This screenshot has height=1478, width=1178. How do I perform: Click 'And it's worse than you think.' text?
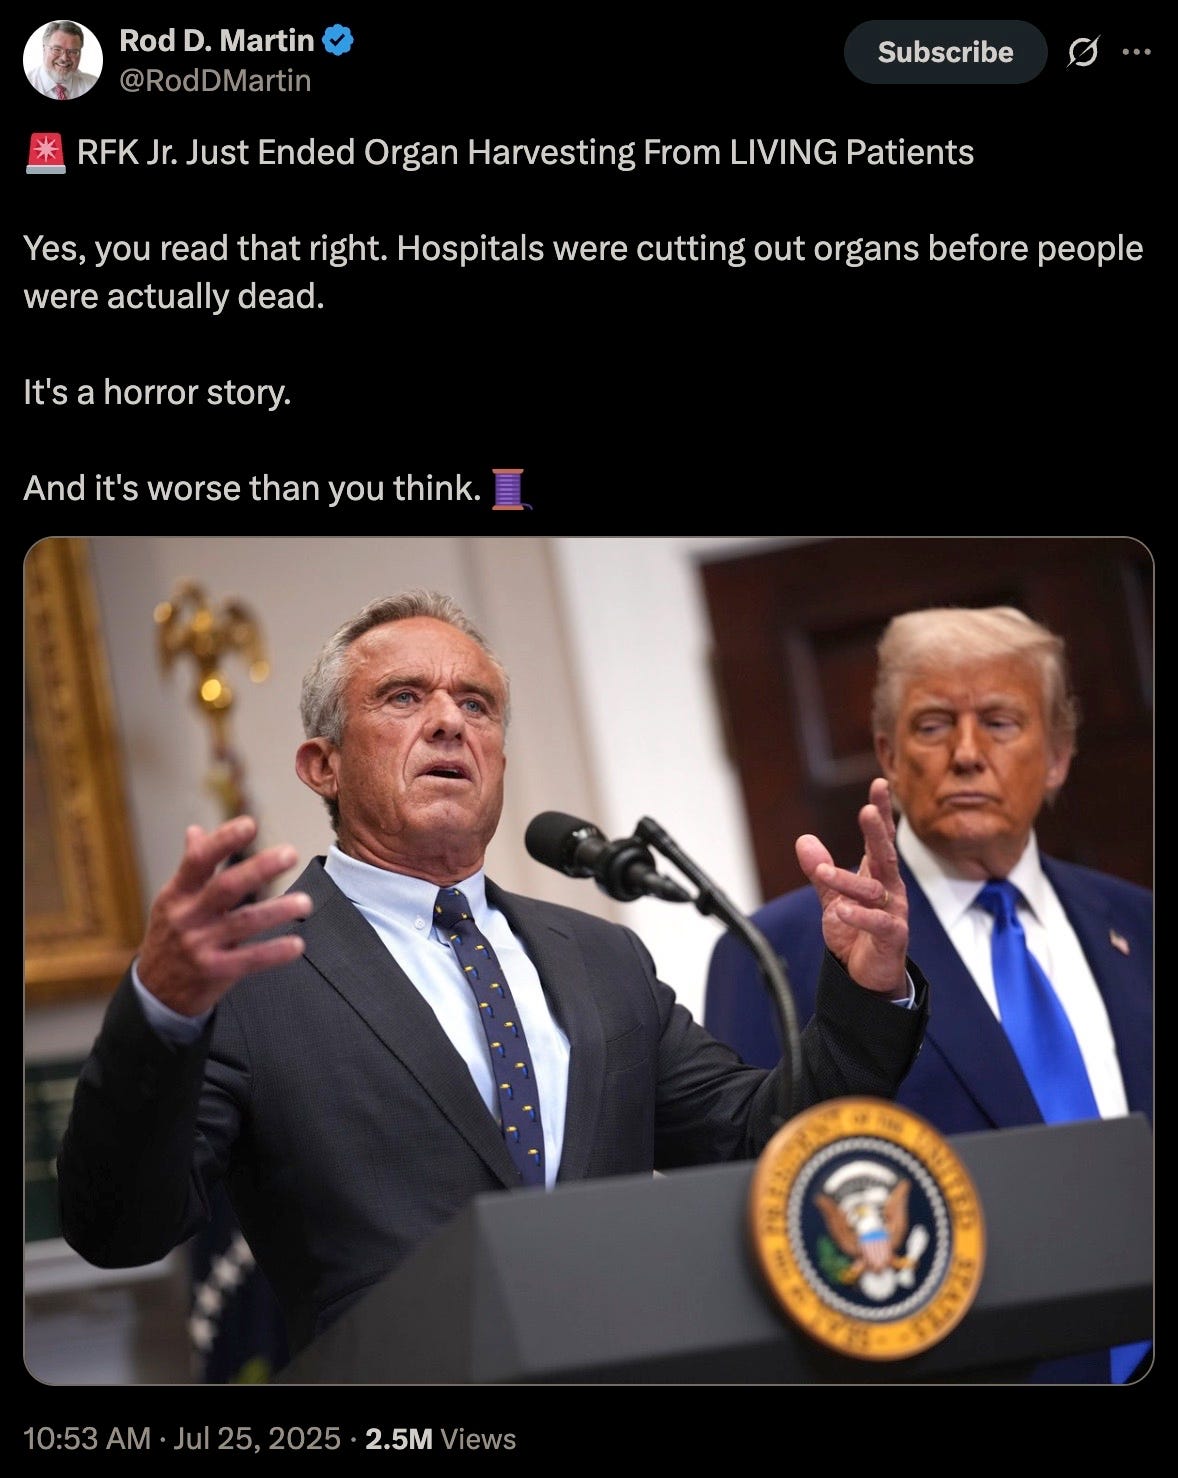[253, 489]
